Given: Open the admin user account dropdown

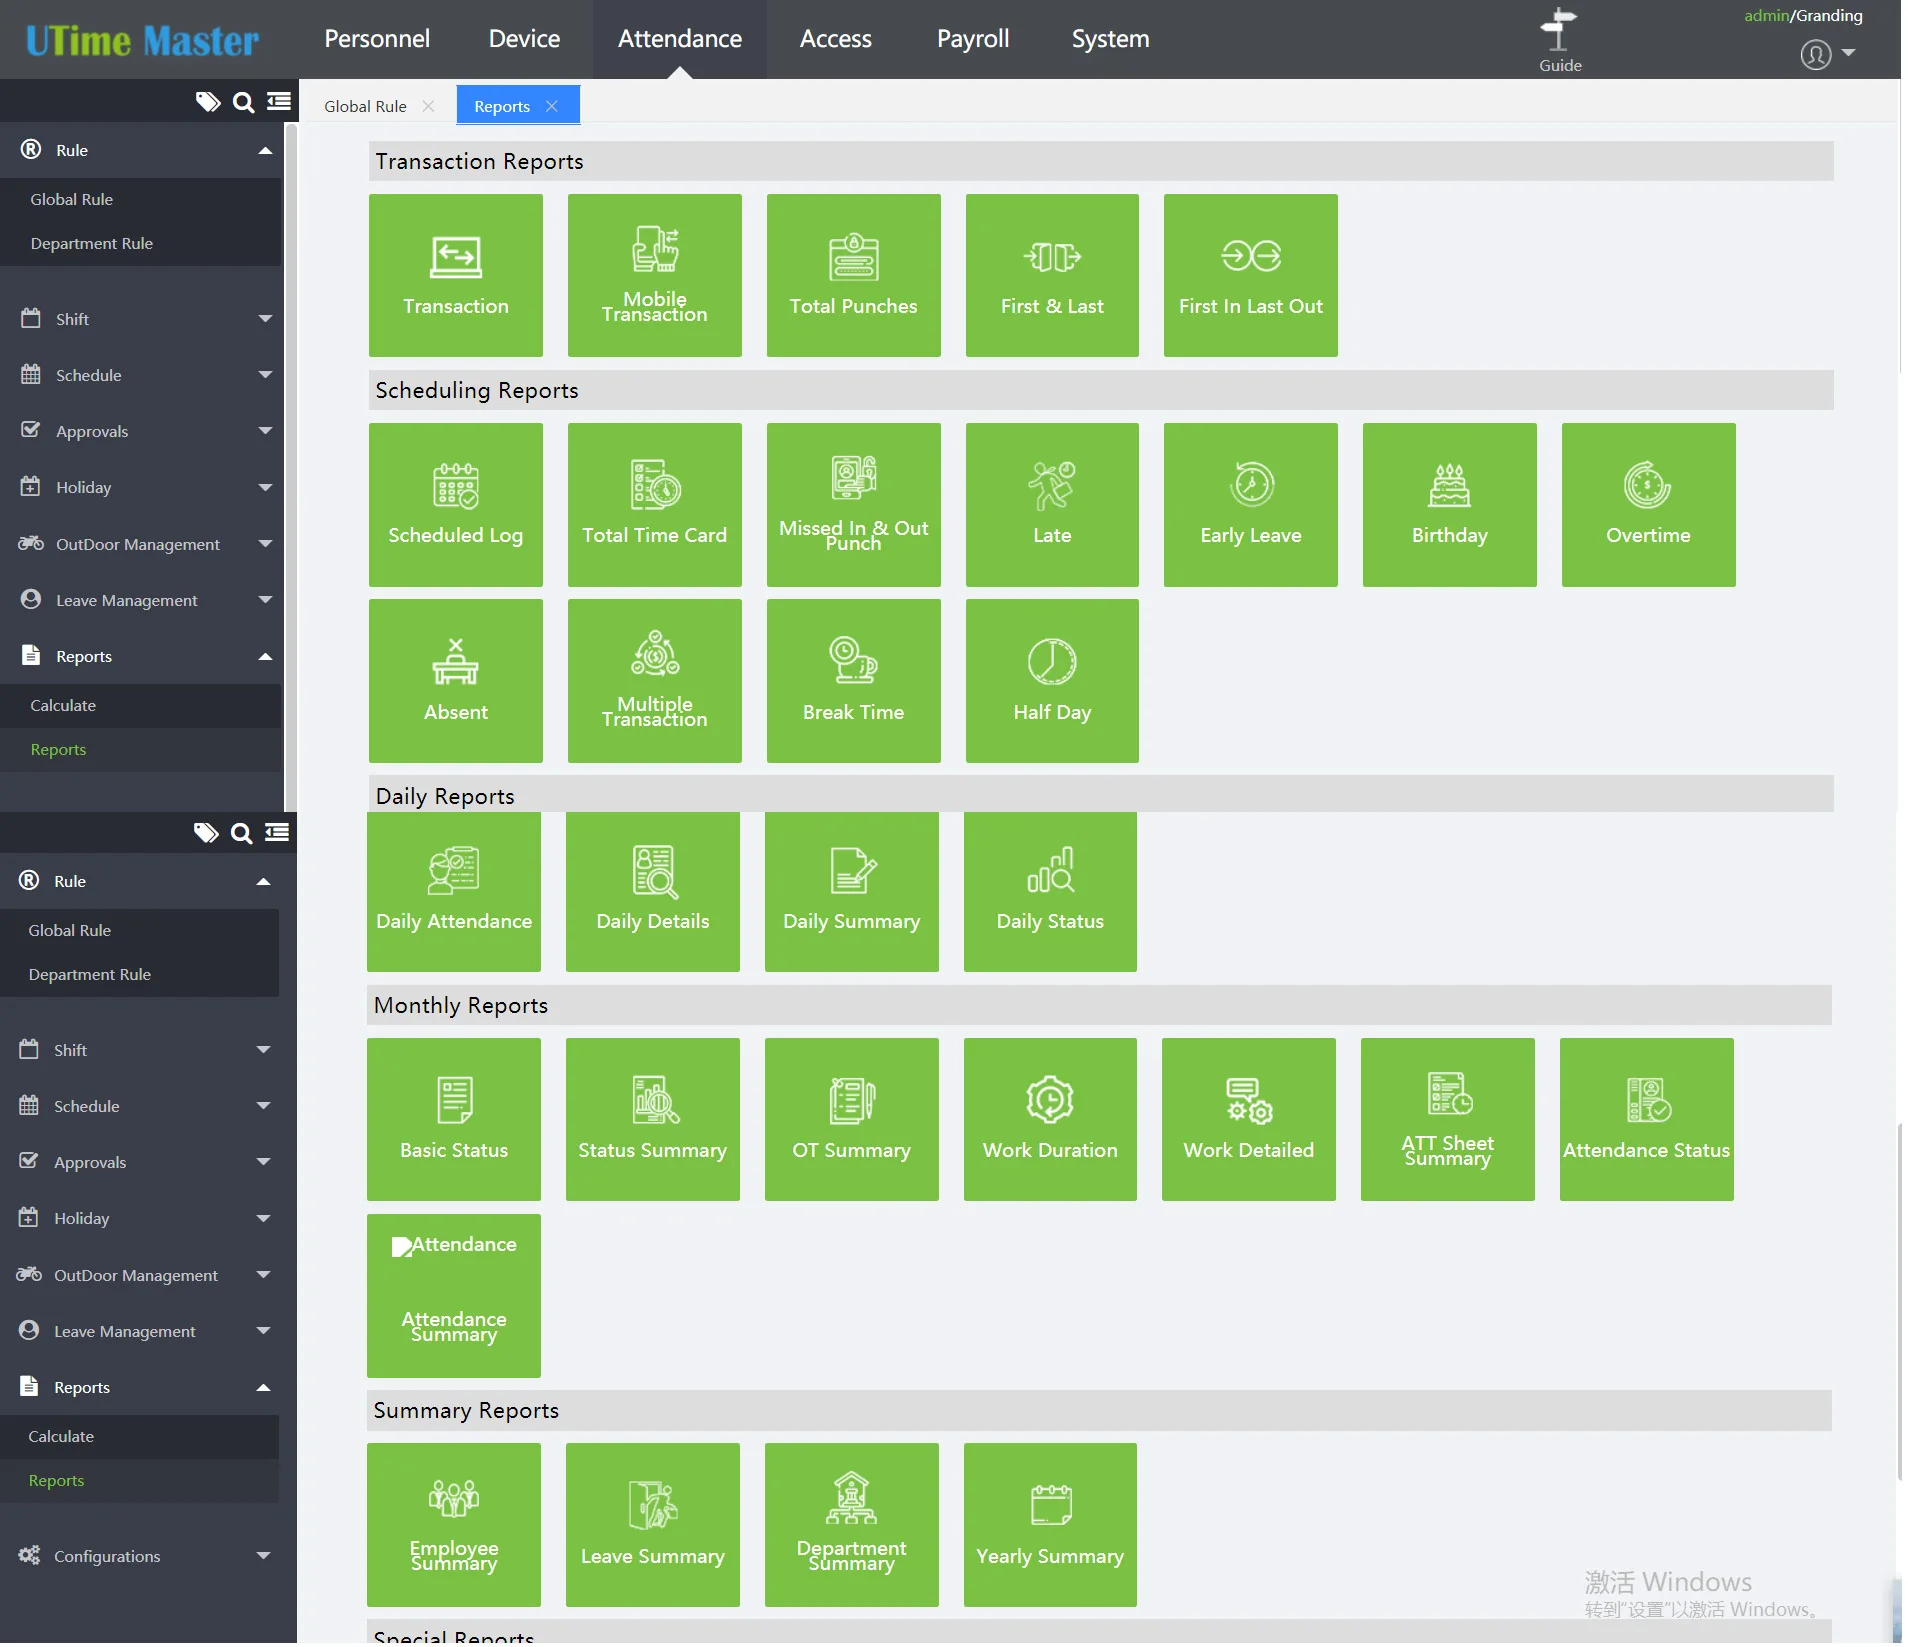Looking at the screenshot, I should click(1826, 54).
